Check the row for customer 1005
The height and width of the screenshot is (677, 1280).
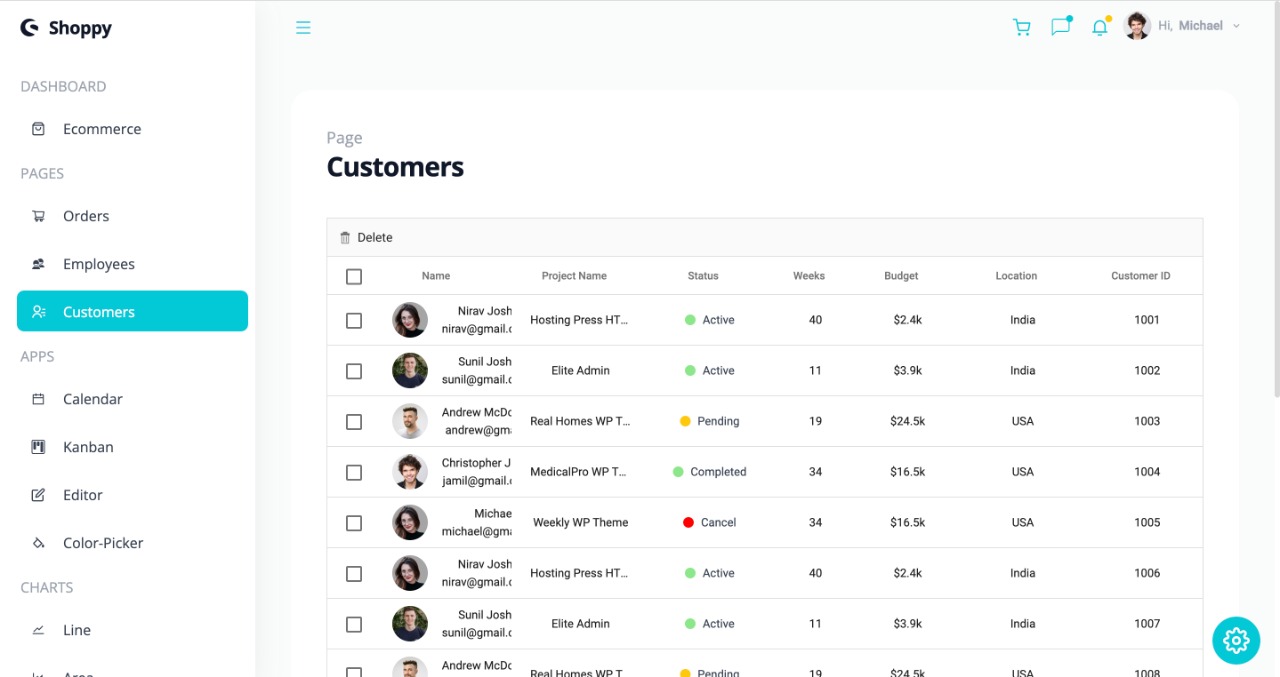pos(354,523)
